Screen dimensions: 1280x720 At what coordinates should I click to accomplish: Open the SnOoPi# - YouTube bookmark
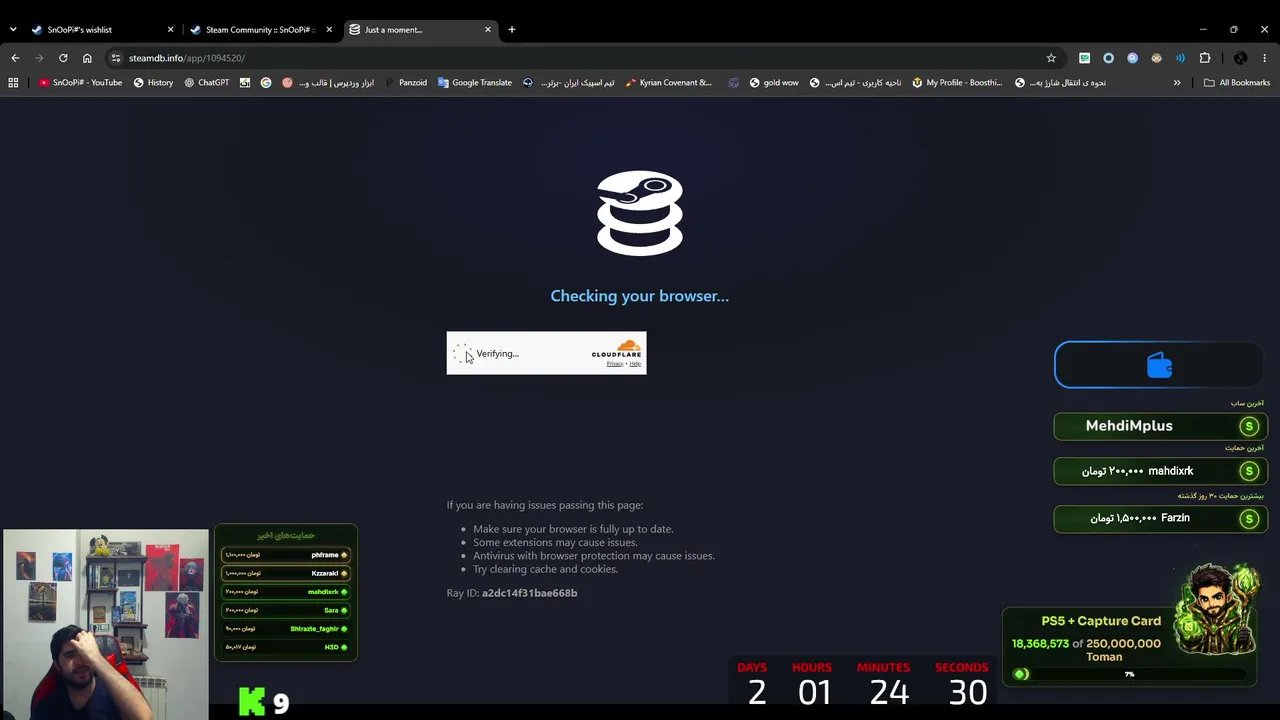pyautogui.click(x=80, y=83)
